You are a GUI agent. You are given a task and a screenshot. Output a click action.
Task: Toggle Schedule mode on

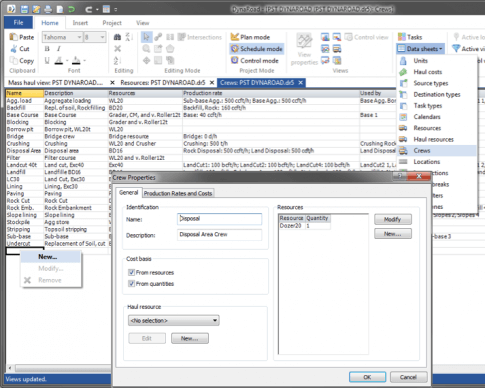coord(257,49)
